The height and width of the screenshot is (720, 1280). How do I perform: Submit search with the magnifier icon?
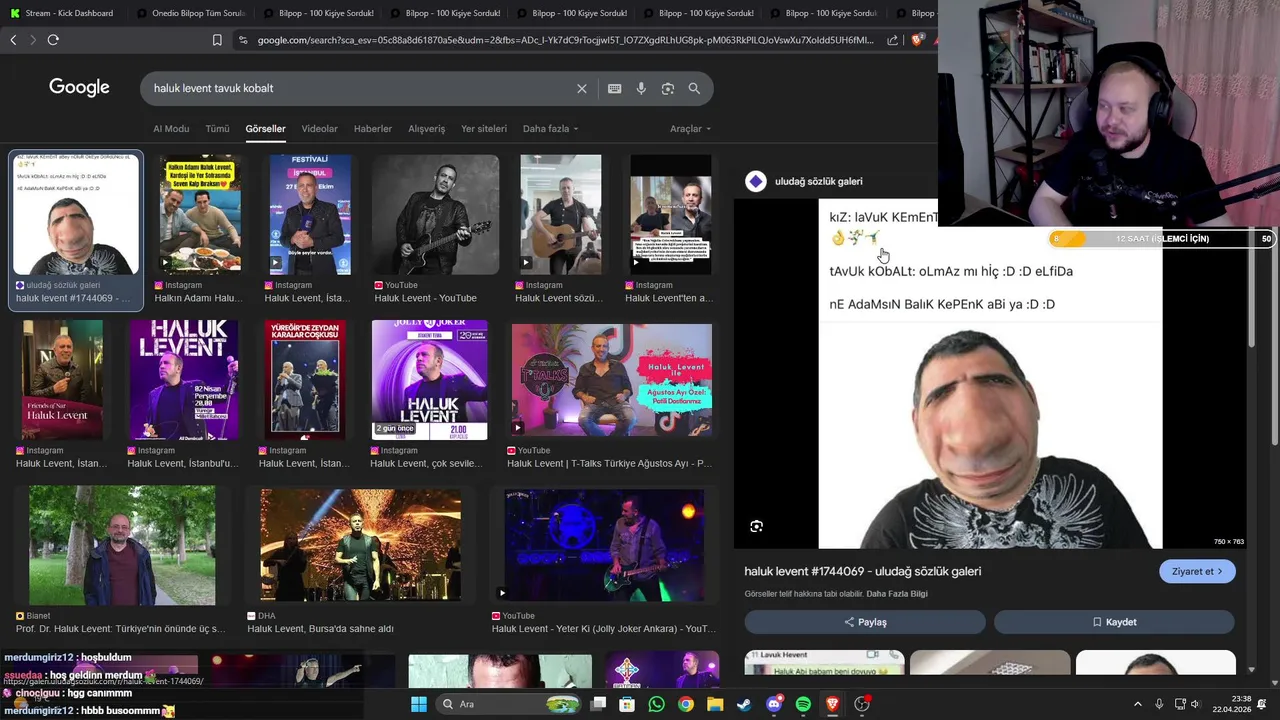[694, 88]
